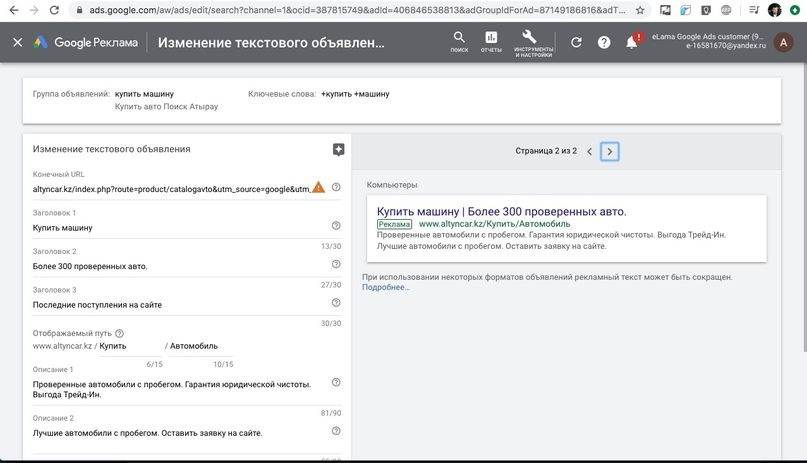The height and width of the screenshot is (463, 807).
Task: Open the account avatar menu
Action: point(783,42)
